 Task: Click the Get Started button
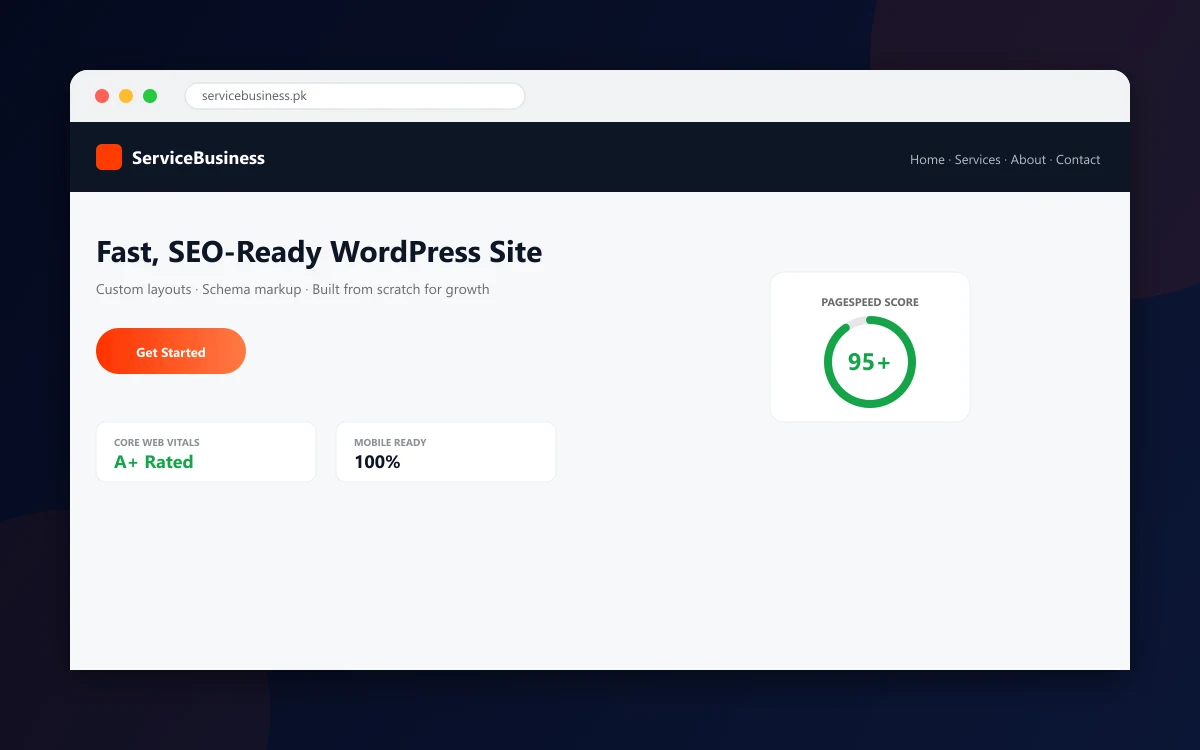(x=171, y=351)
